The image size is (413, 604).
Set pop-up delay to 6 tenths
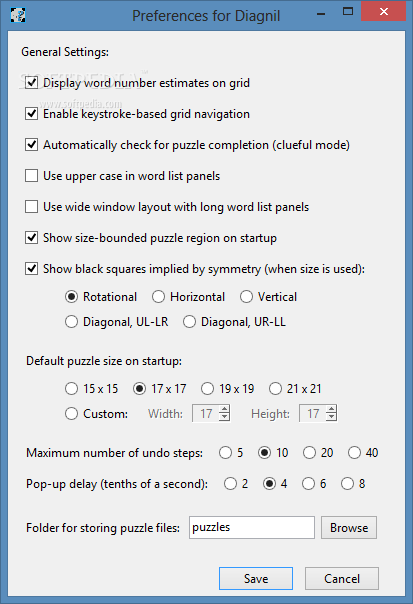click(x=308, y=483)
